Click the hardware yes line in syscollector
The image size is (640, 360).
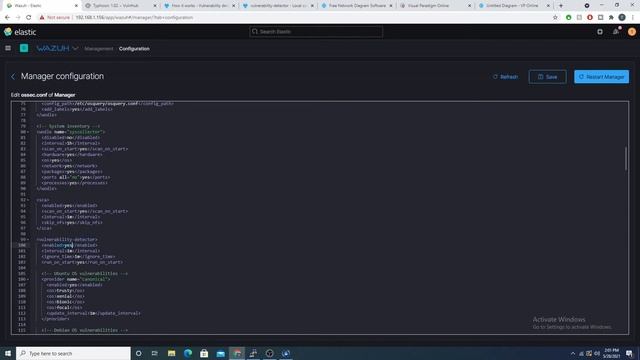72,155
